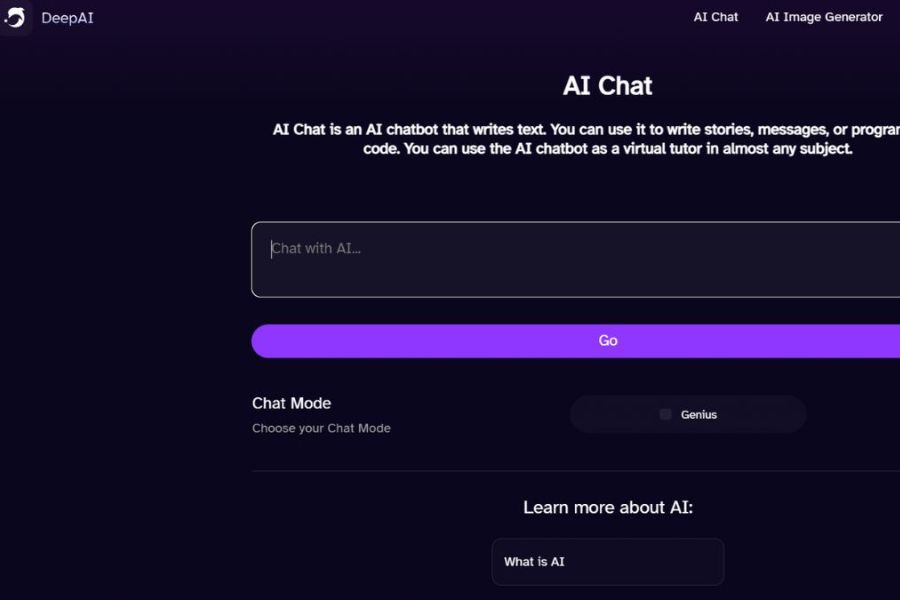Open the AI Chat navigation item
The image size is (900, 600).
pos(716,17)
